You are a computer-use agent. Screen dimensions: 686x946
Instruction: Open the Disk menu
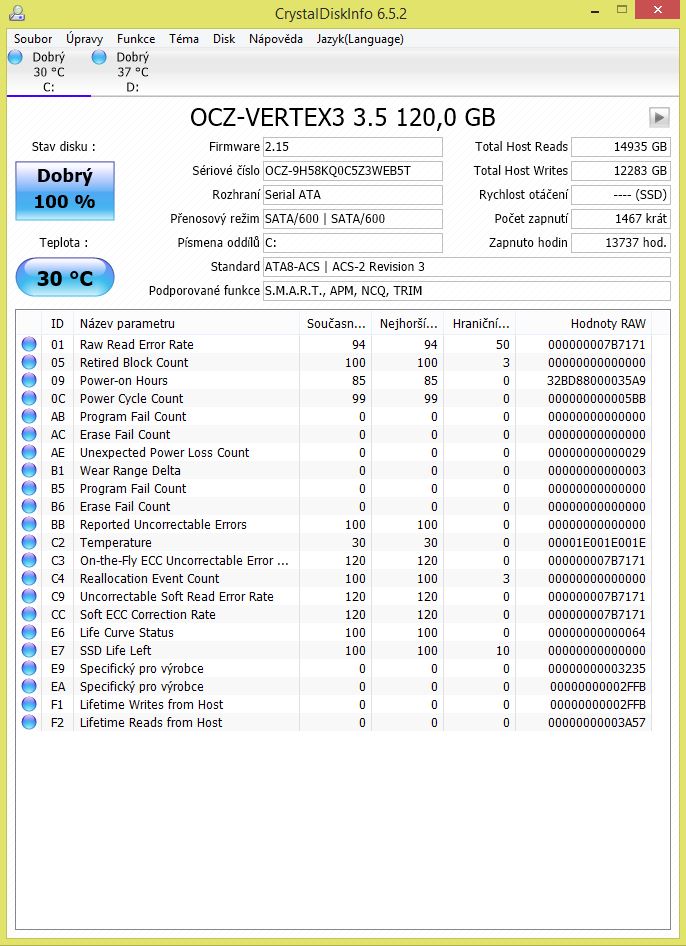[224, 39]
